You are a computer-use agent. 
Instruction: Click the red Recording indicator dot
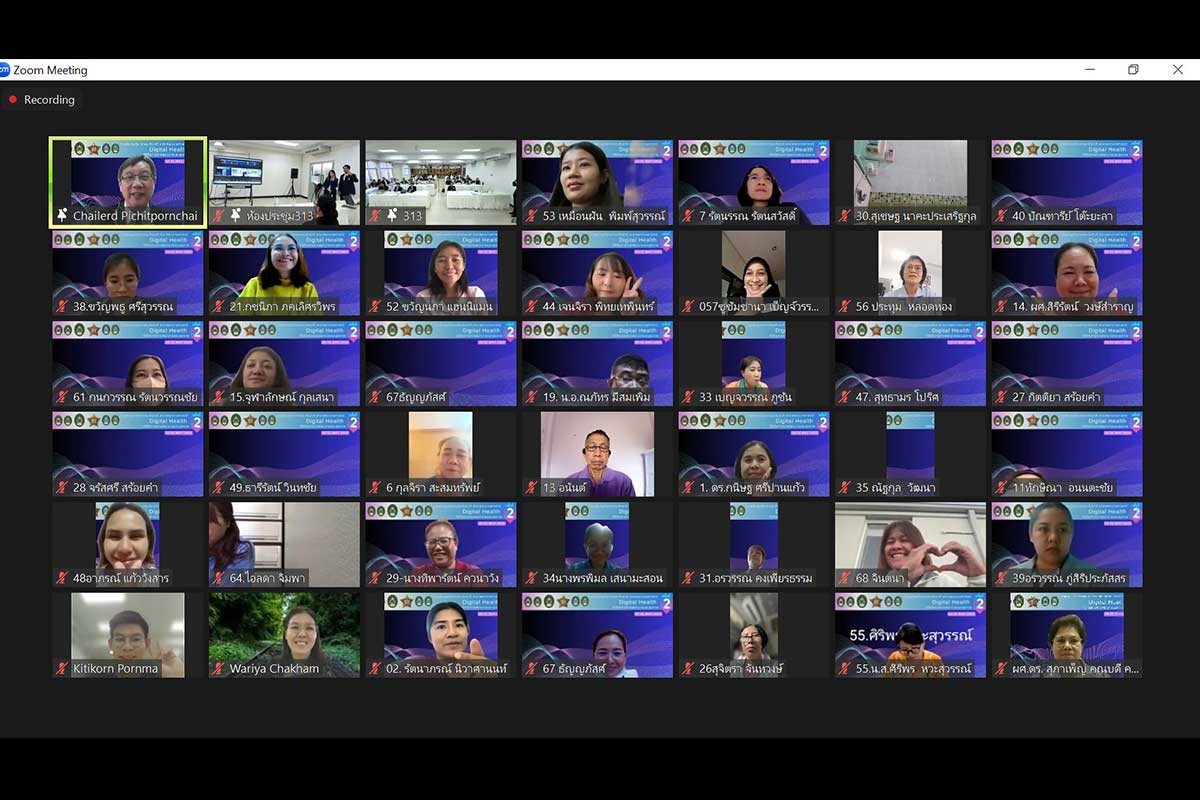[x=13, y=100]
